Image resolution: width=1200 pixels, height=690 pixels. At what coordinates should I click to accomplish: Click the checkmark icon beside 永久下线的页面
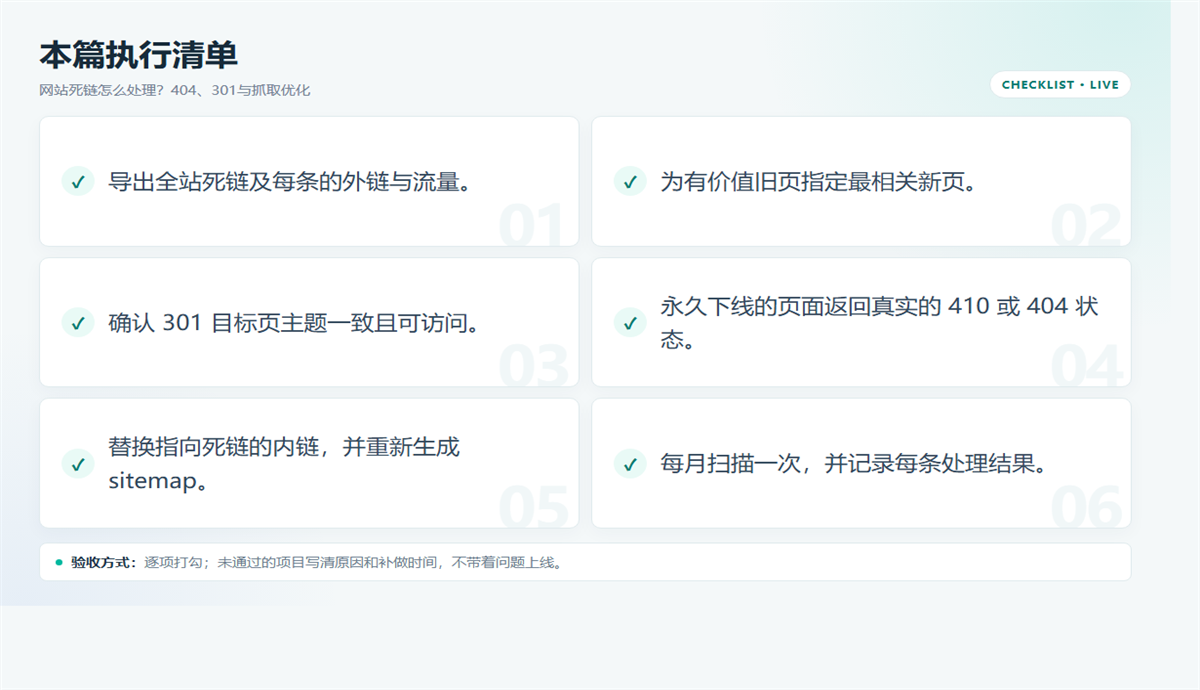(630, 322)
